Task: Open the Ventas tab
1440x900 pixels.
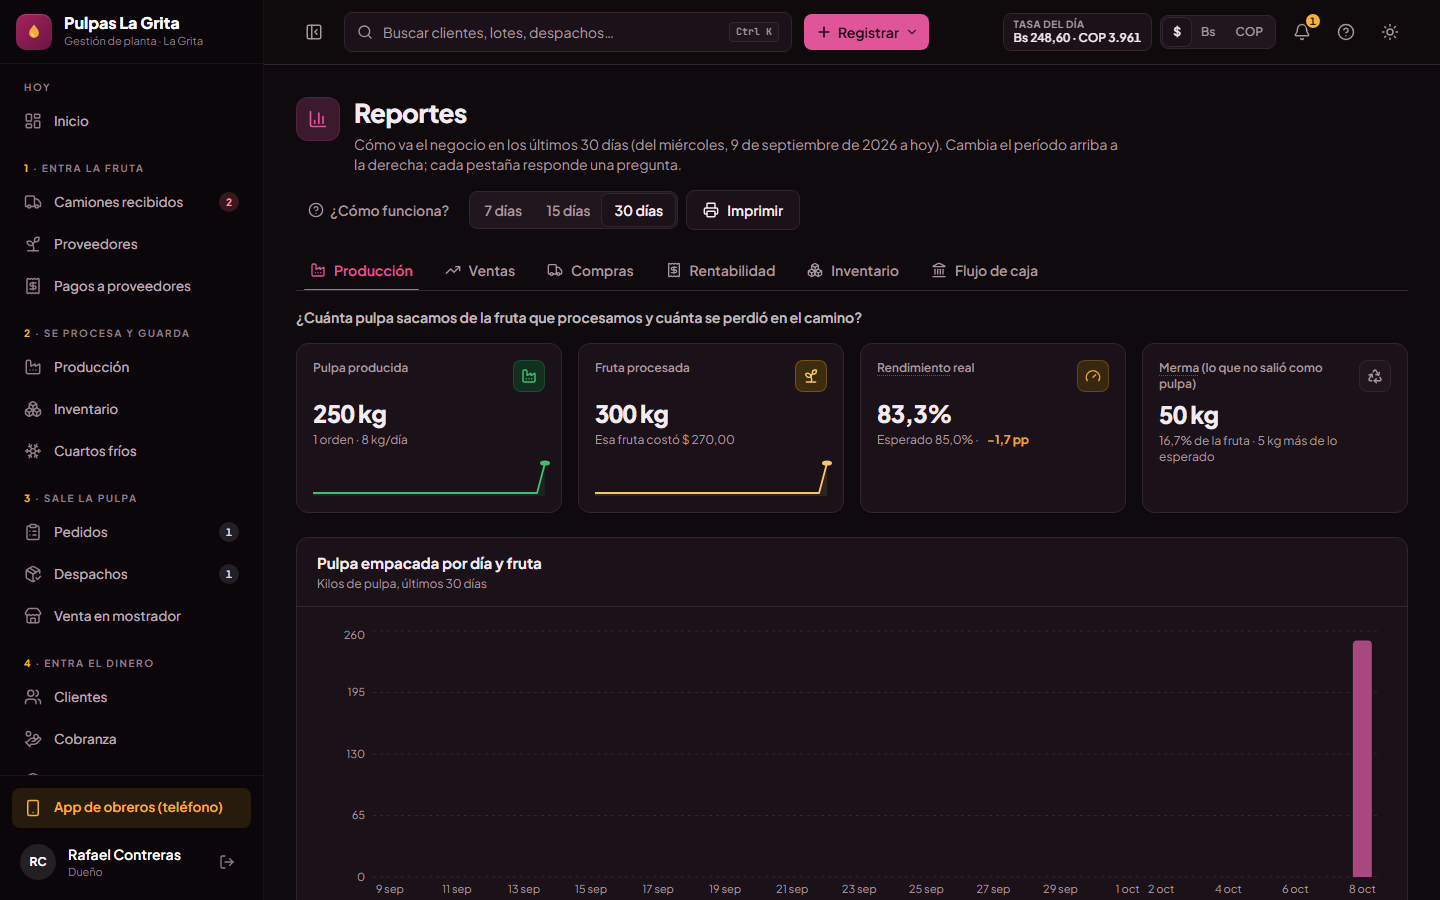Action: click(480, 271)
